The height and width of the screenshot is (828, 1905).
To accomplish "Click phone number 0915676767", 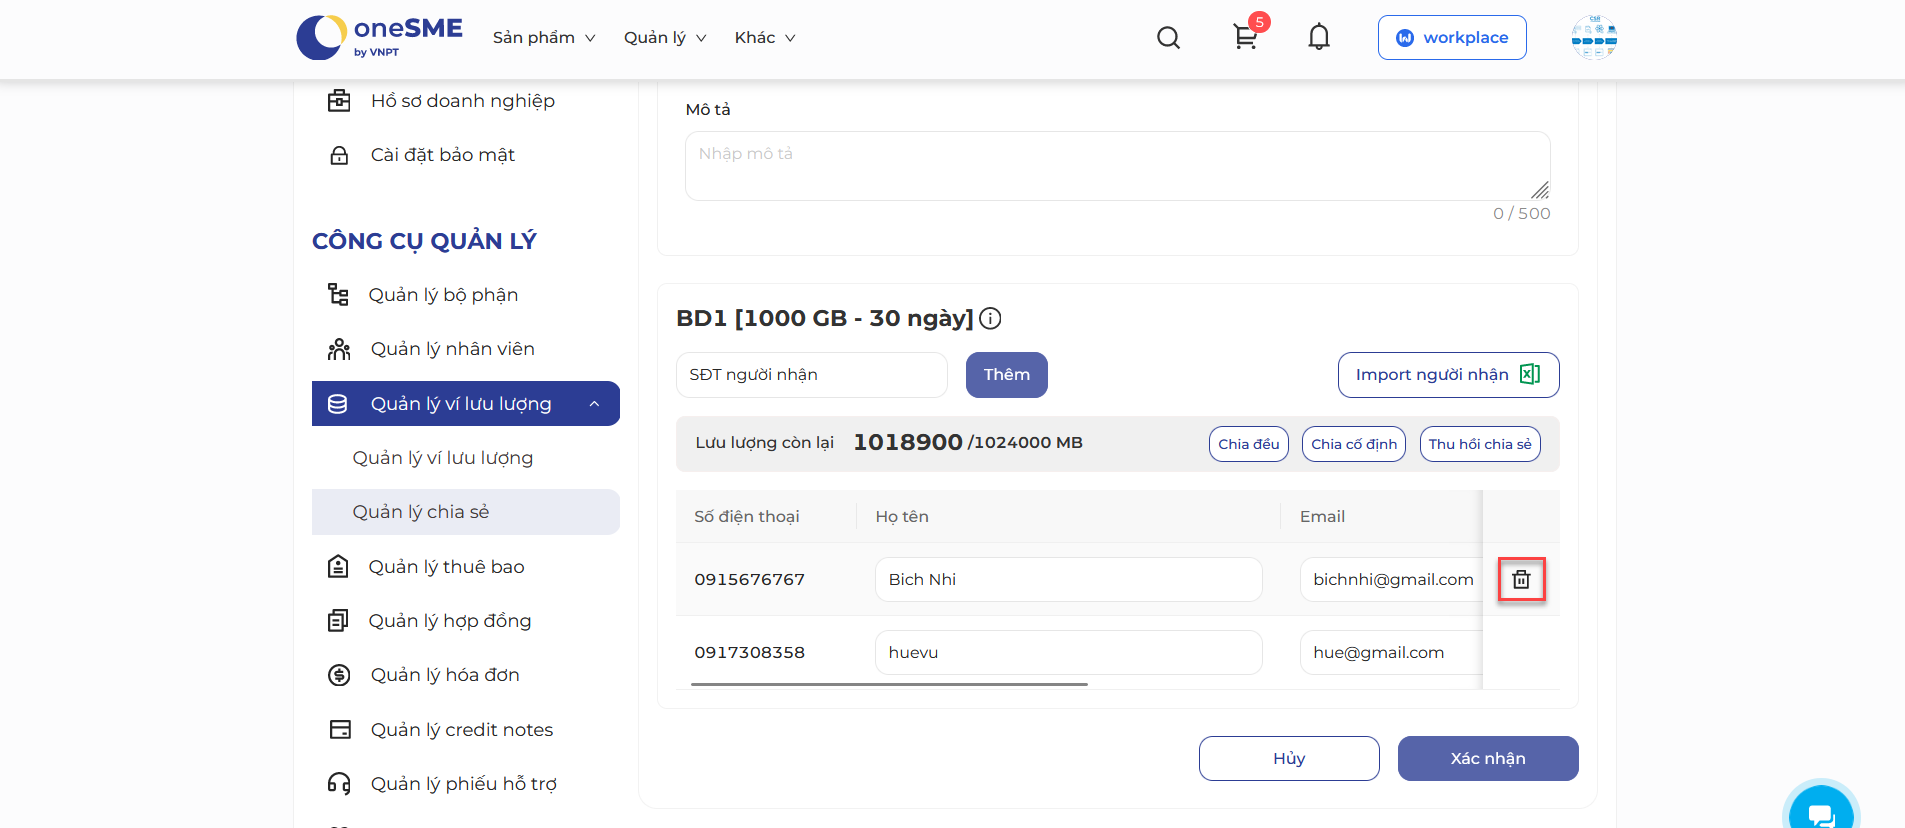I will (x=749, y=580).
